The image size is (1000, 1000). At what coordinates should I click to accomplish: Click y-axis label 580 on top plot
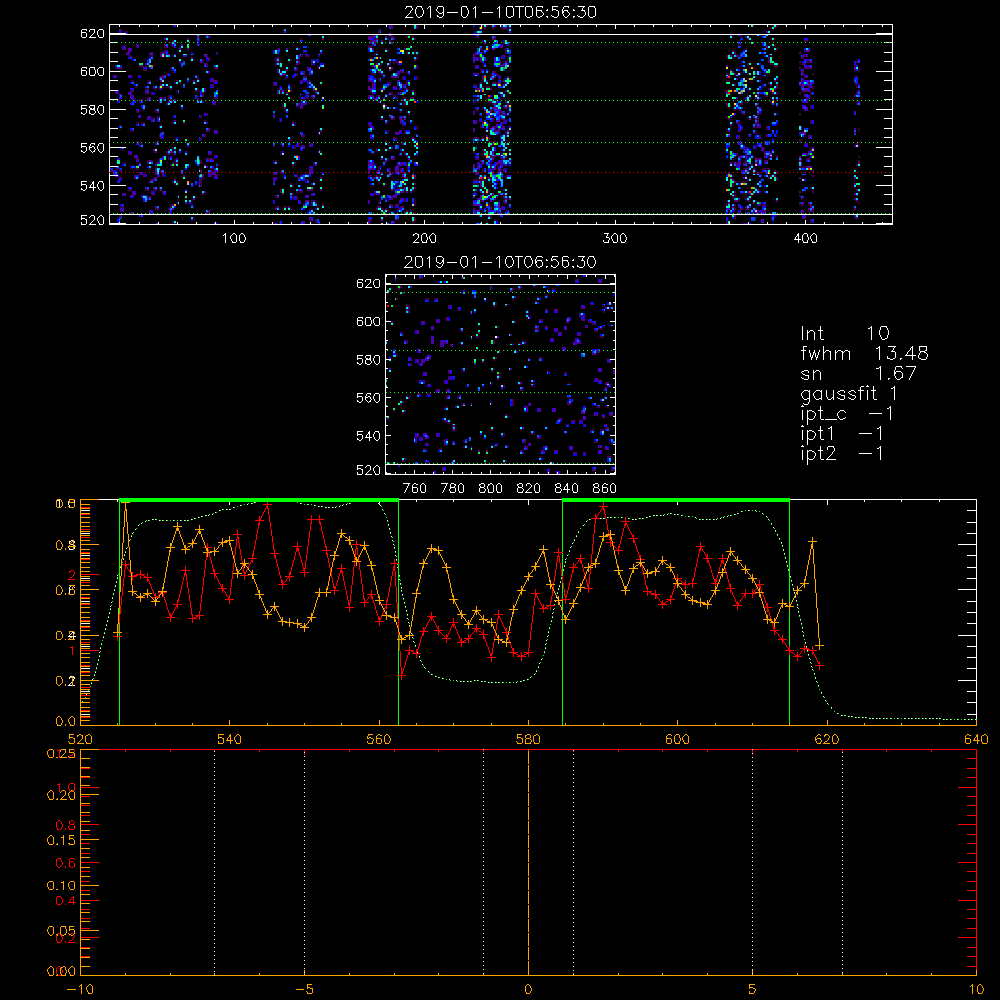92,110
